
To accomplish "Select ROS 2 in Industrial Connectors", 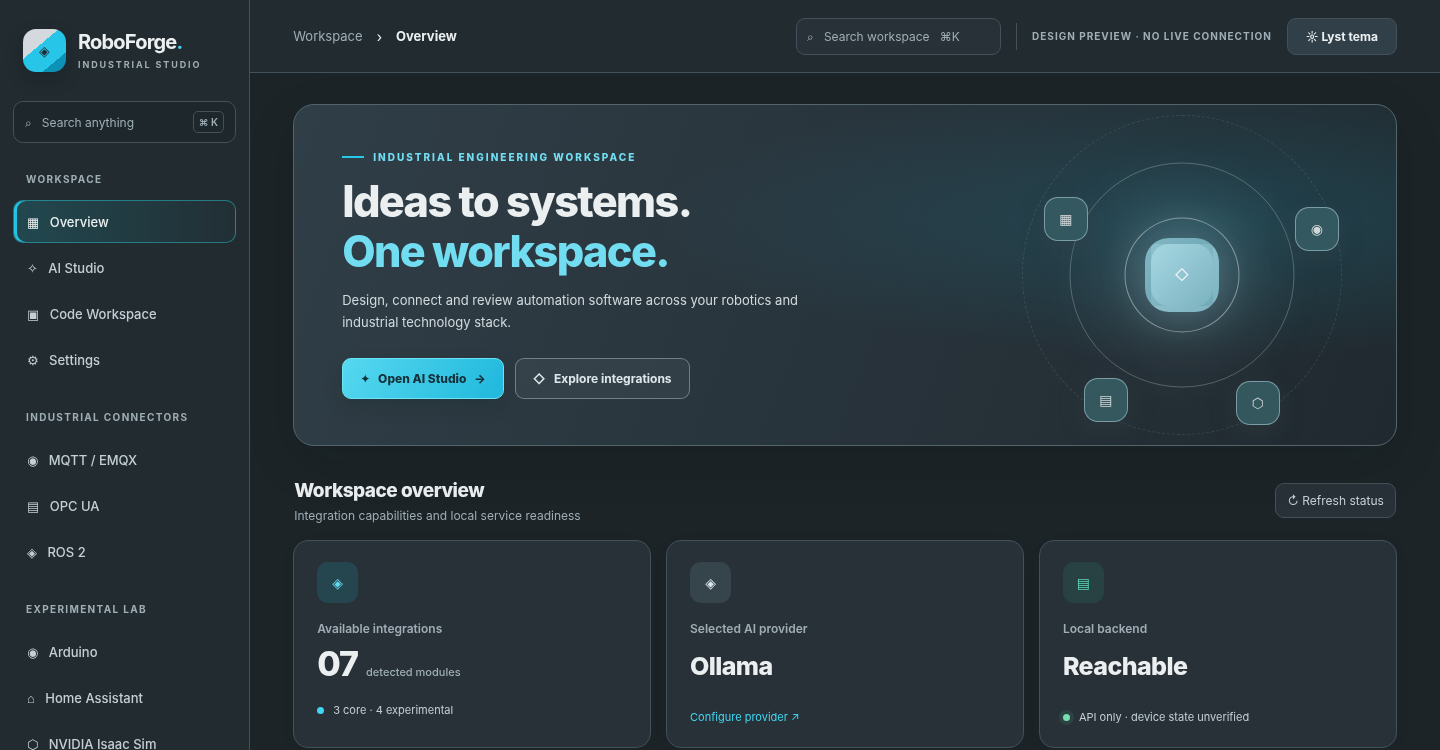I will [125, 553].
